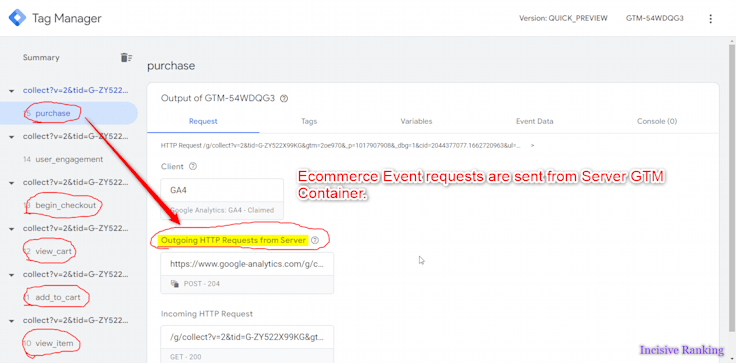Clear the summary list with trash icon

pos(126,57)
